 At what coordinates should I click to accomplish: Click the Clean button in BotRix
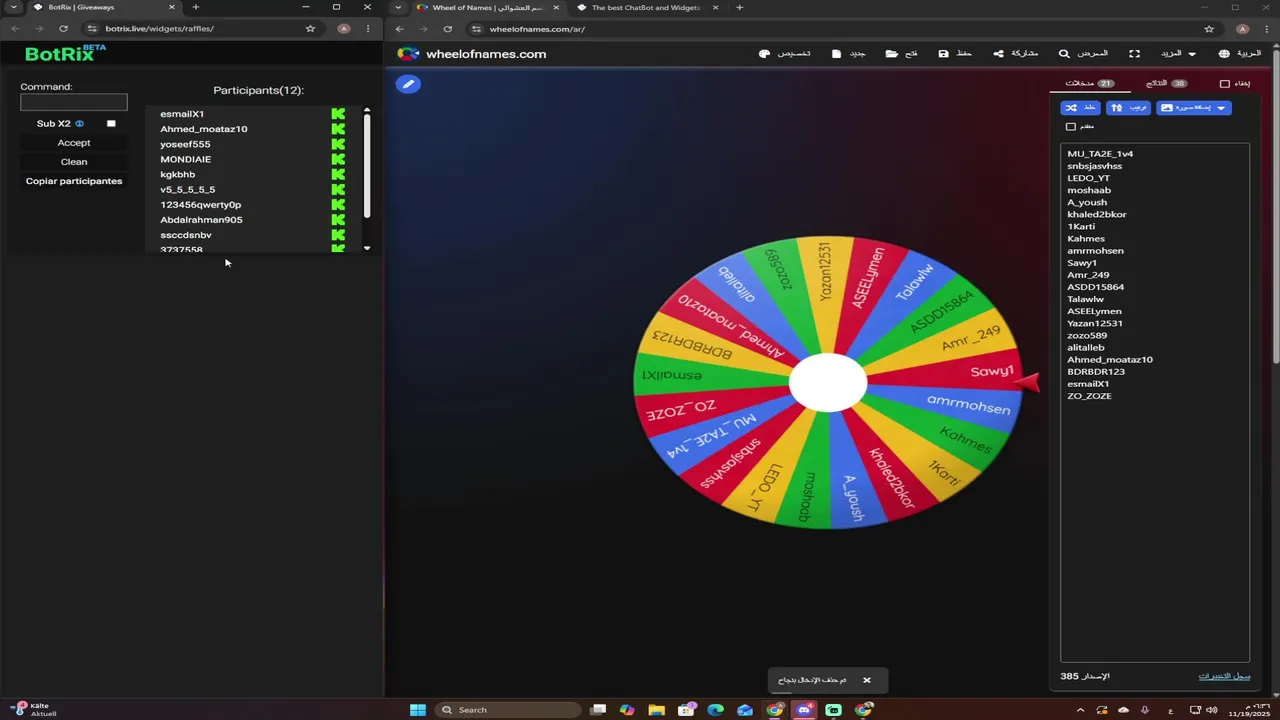74,162
